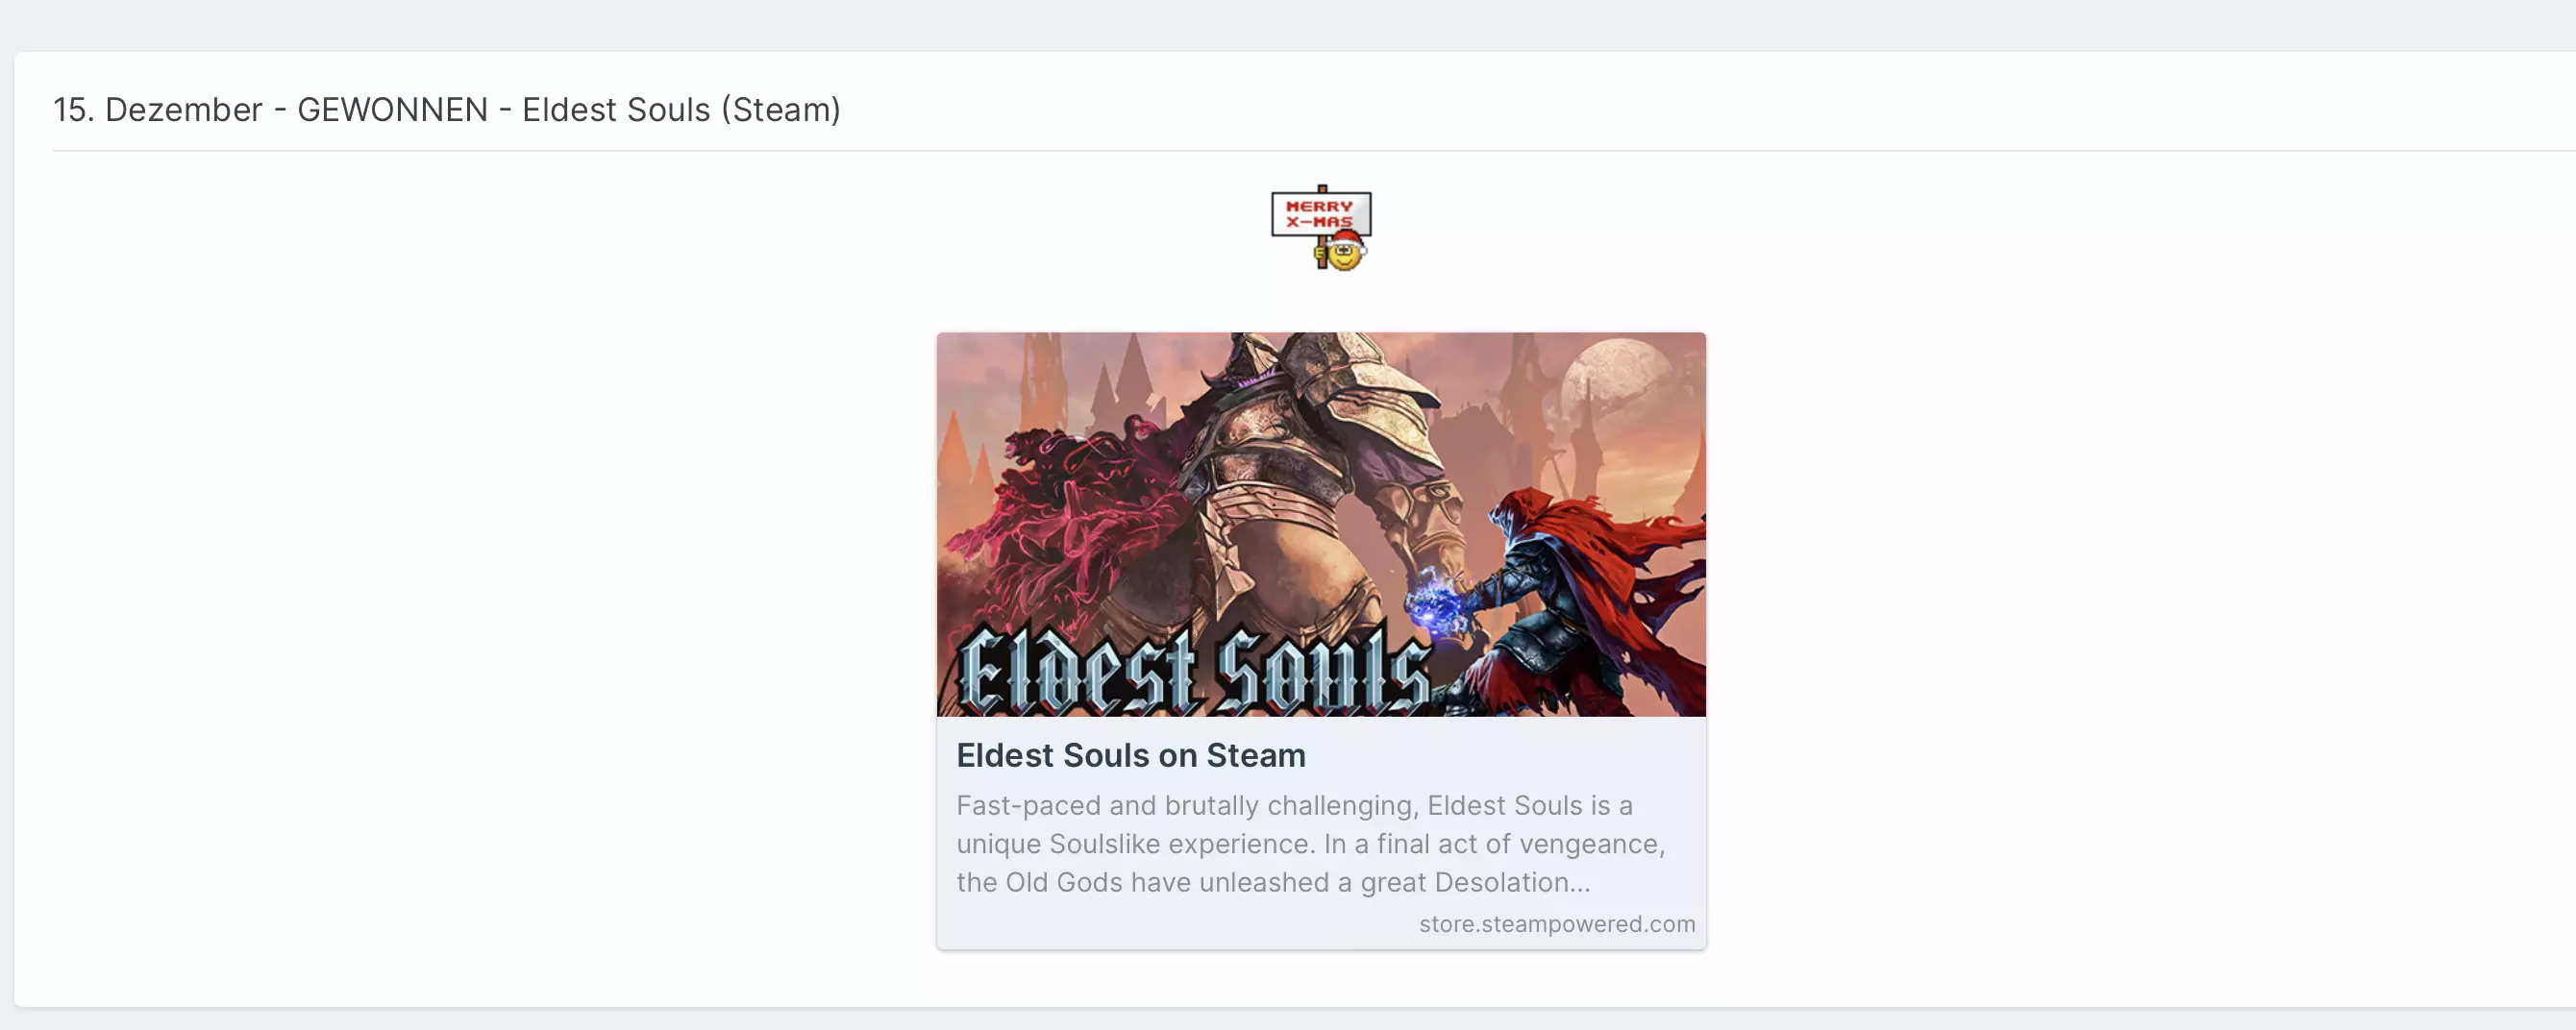Click the red-caped warrior in the artwork
This screenshot has height=1030, width=2576.
pos(1583,600)
